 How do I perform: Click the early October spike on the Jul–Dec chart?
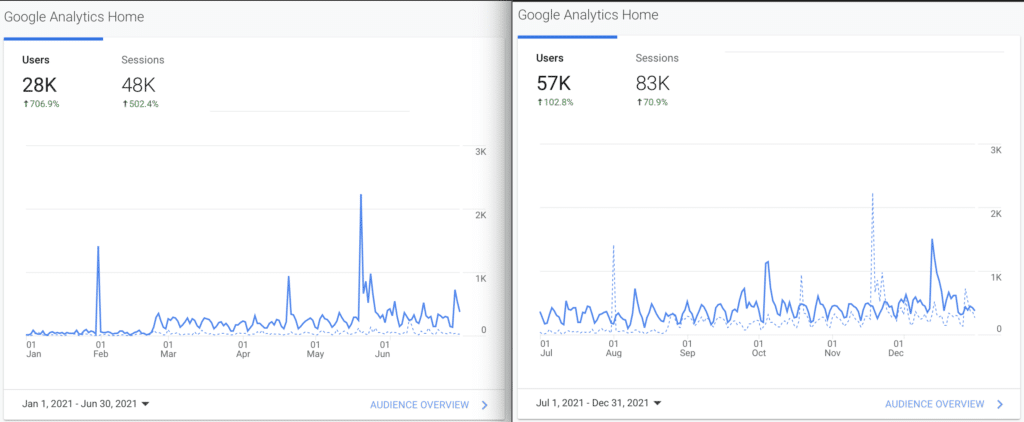767,262
